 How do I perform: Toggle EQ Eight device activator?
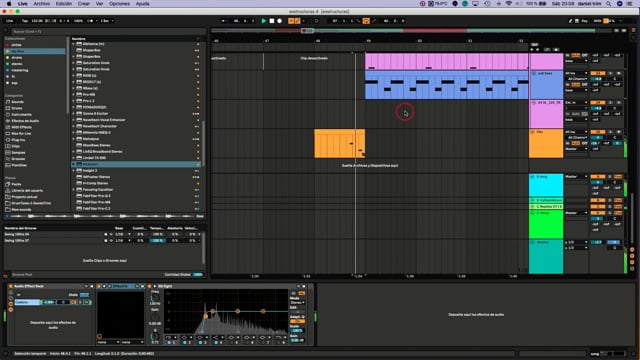pyautogui.click(x=150, y=286)
